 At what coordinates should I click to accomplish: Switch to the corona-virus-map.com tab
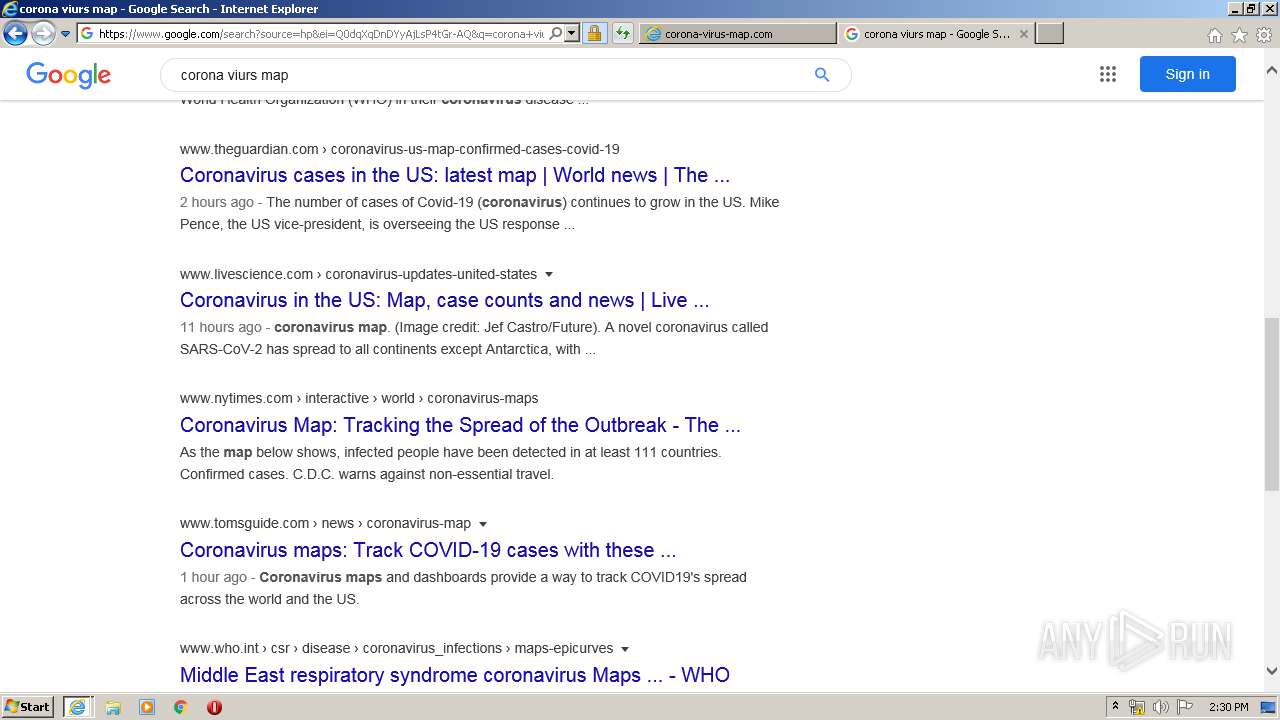[x=738, y=33]
